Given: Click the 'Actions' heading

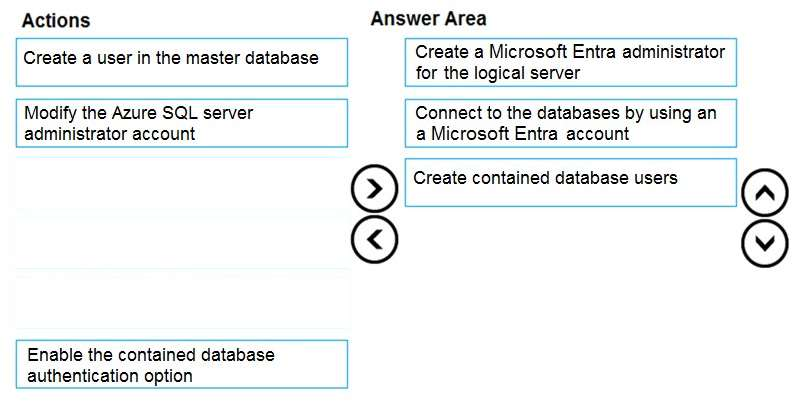Looking at the screenshot, I should [56, 20].
